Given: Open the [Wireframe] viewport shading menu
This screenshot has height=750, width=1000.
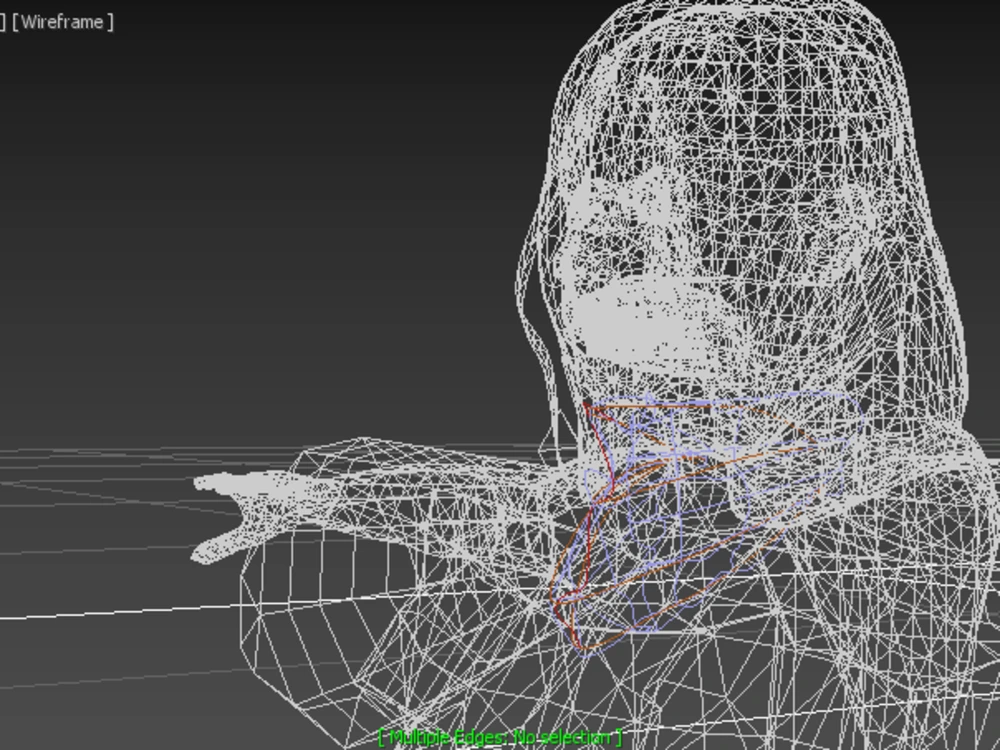Looking at the screenshot, I should click(62, 22).
